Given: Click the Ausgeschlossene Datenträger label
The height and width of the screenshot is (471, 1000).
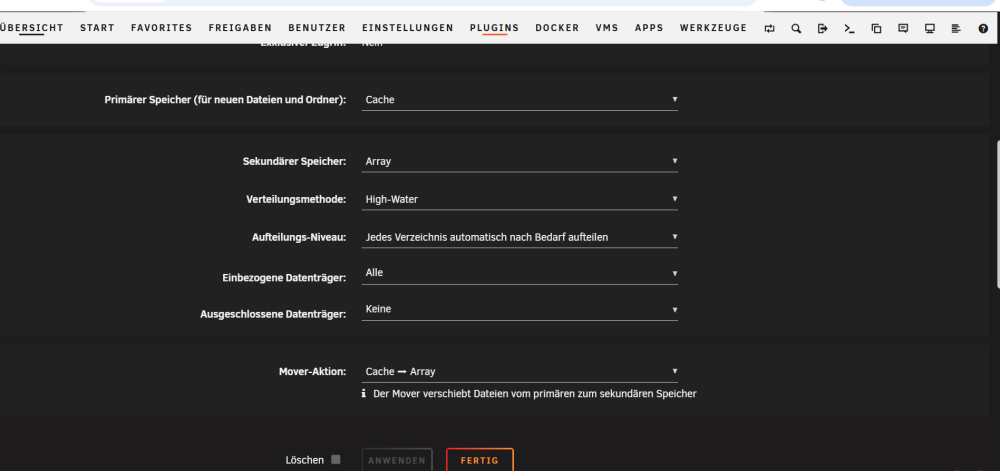Looking at the screenshot, I should 273,314.
